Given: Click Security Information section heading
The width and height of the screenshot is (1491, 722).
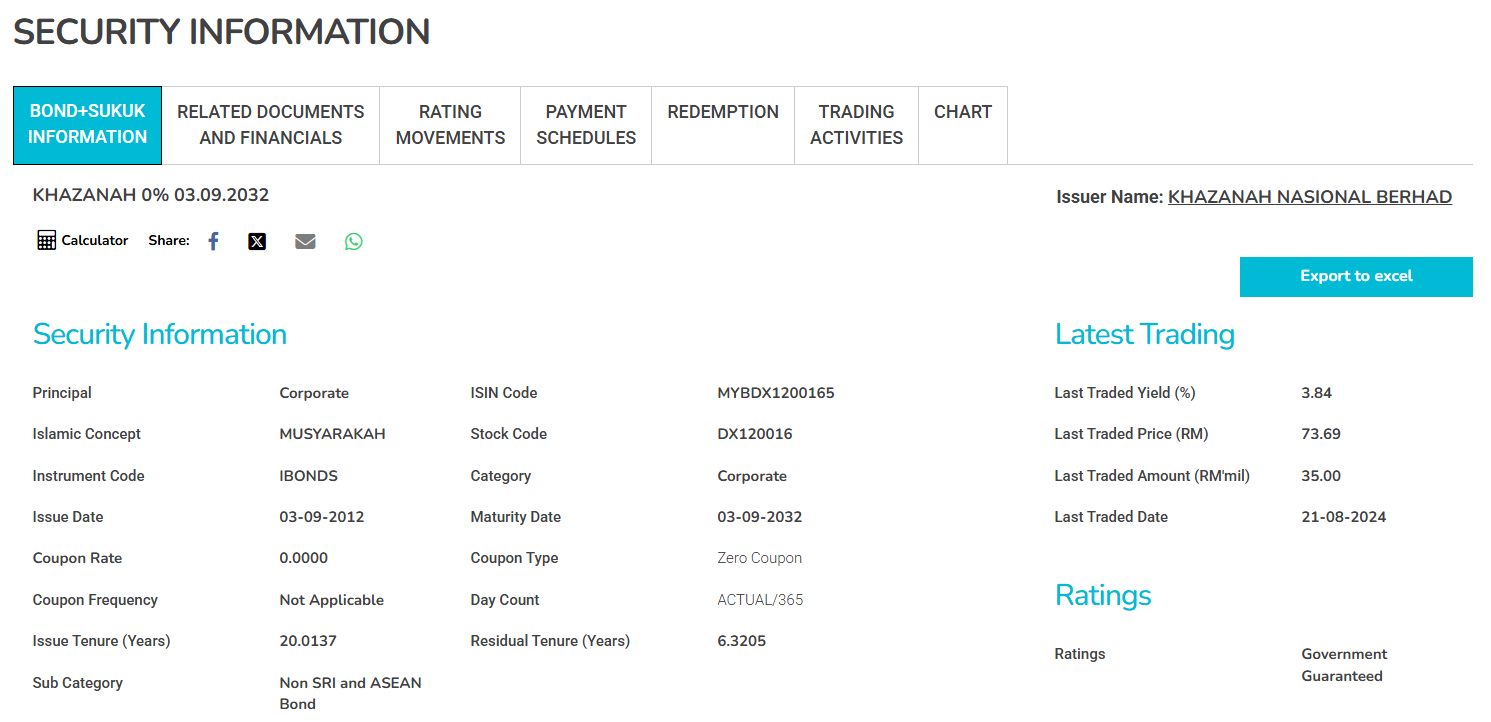Looking at the screenshot, I should [x=160, y=334].
